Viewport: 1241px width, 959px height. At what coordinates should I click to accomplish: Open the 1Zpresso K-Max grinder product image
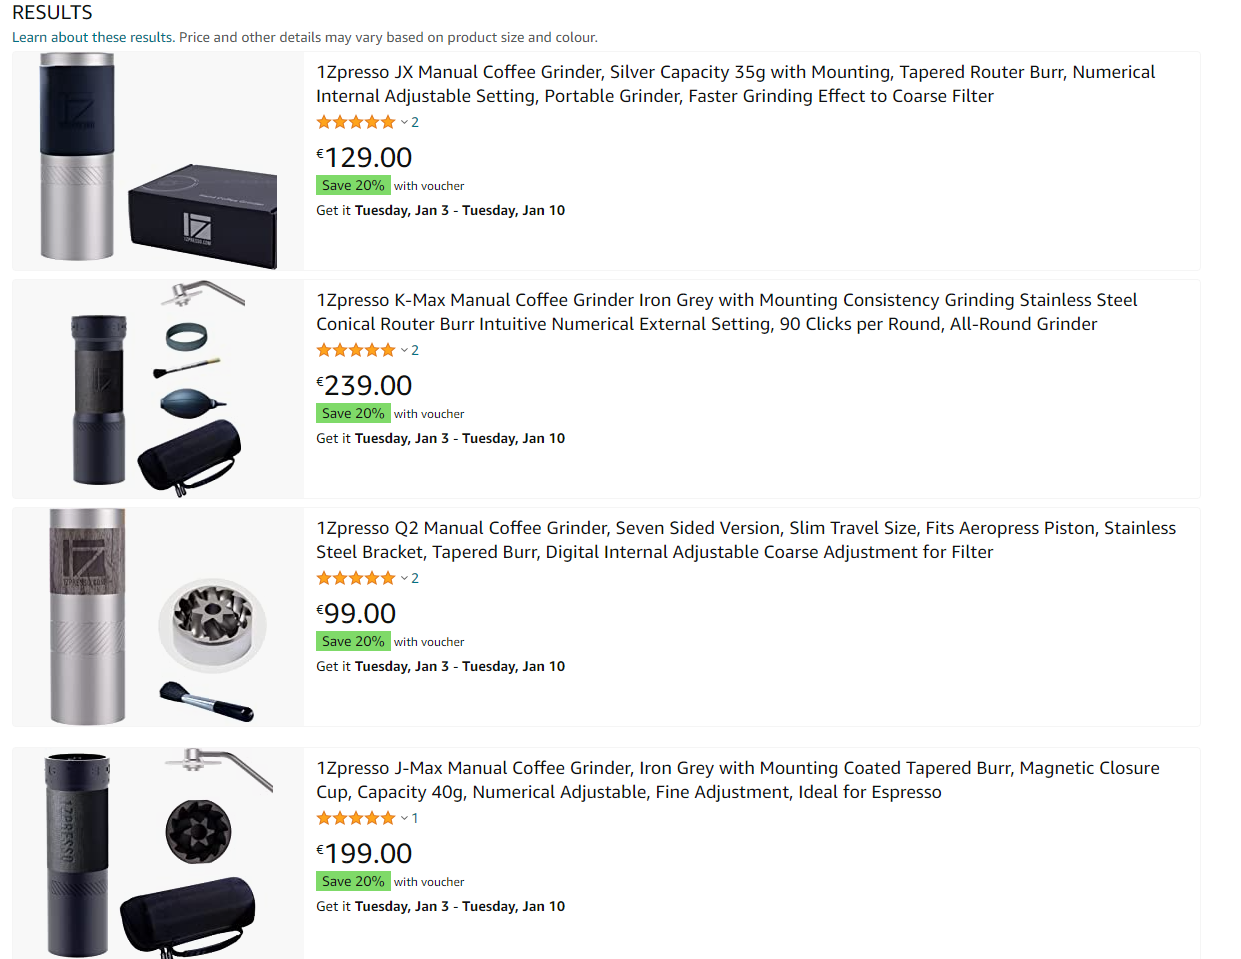click(x=158, y=389)
